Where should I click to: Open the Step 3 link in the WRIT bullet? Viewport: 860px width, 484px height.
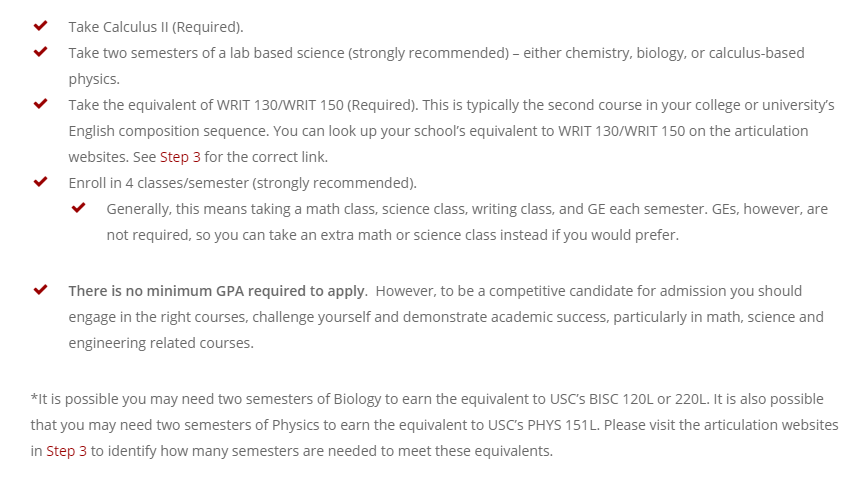pyautogui.click(x=180, y=157)
